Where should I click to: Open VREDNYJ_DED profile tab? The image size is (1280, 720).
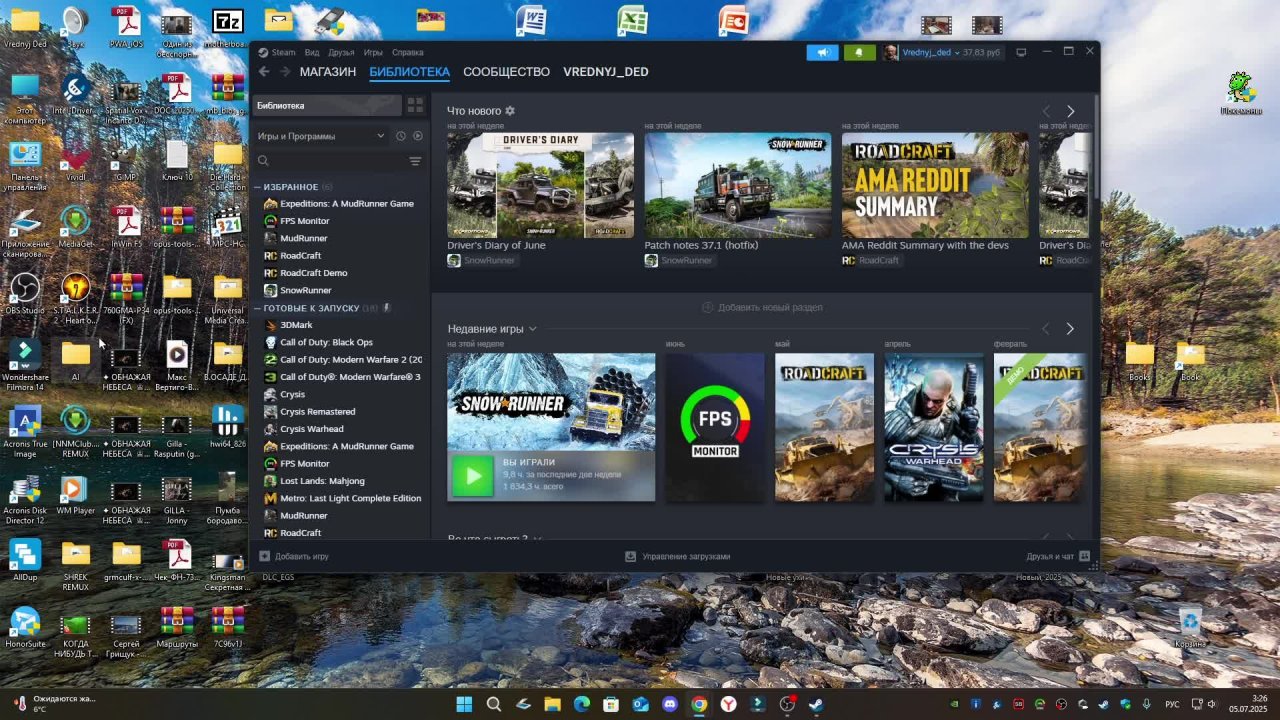point(606,72)
